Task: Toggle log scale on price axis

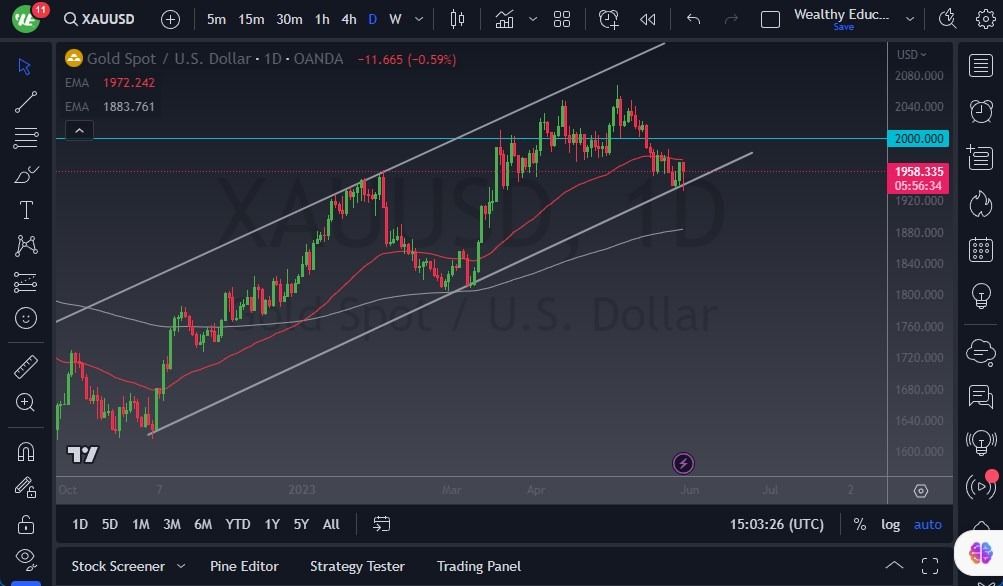Action: (890, 524)
